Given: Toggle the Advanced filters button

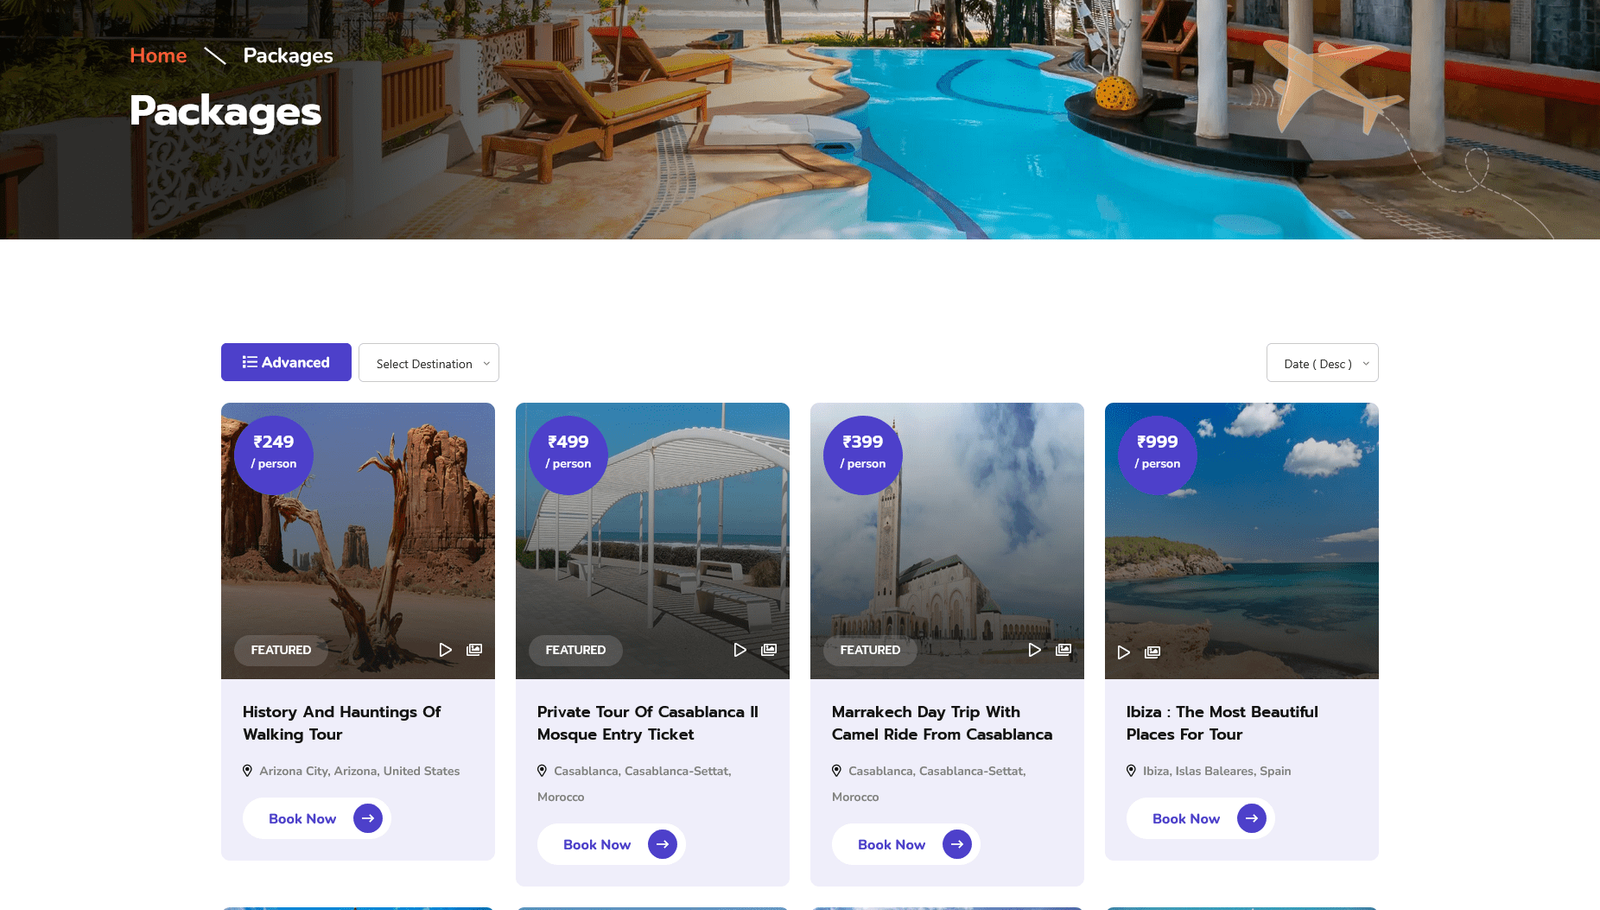Looking at the screenshot, I should coord(286,362).
